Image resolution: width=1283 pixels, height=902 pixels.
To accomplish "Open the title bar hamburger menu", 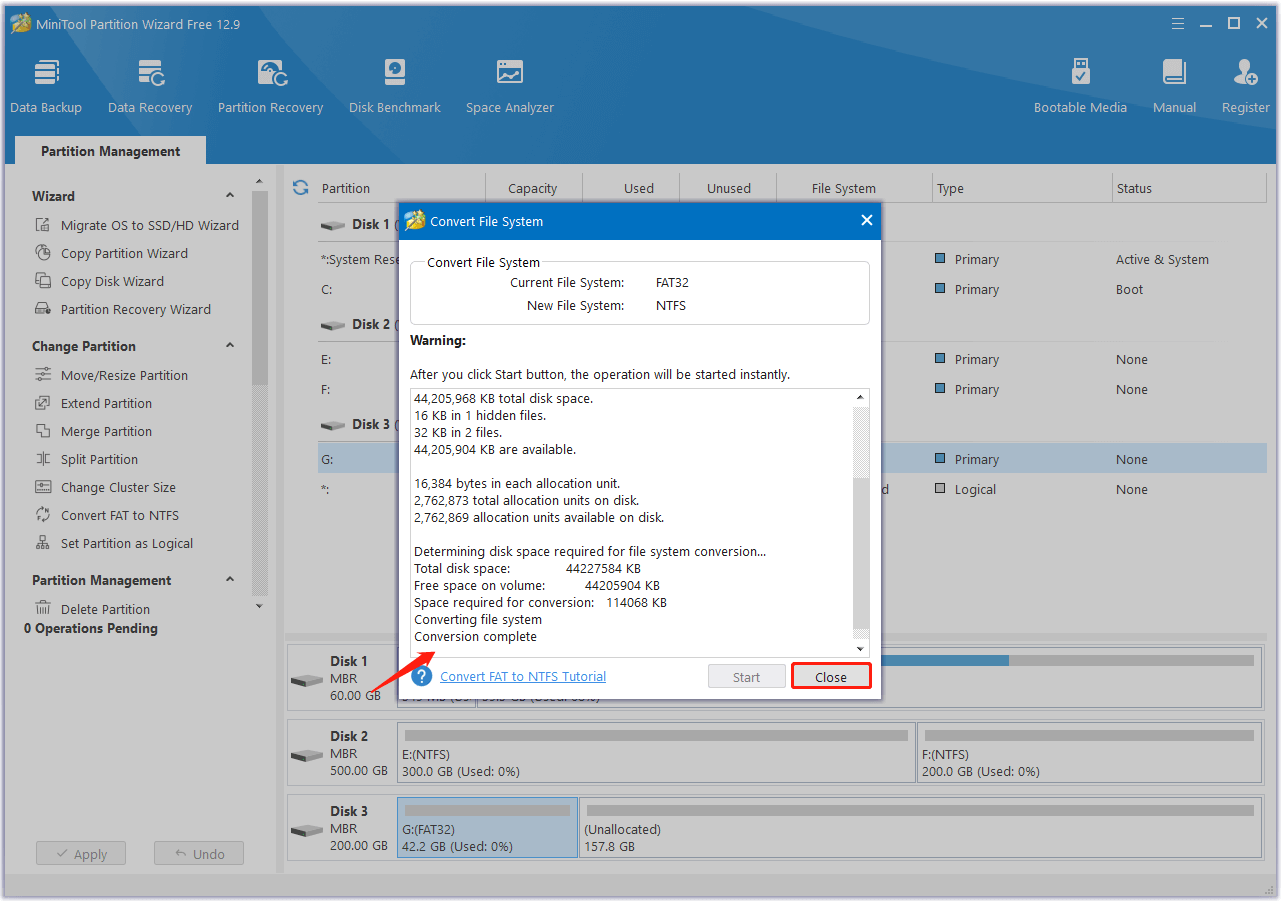I will (1177, 23).
